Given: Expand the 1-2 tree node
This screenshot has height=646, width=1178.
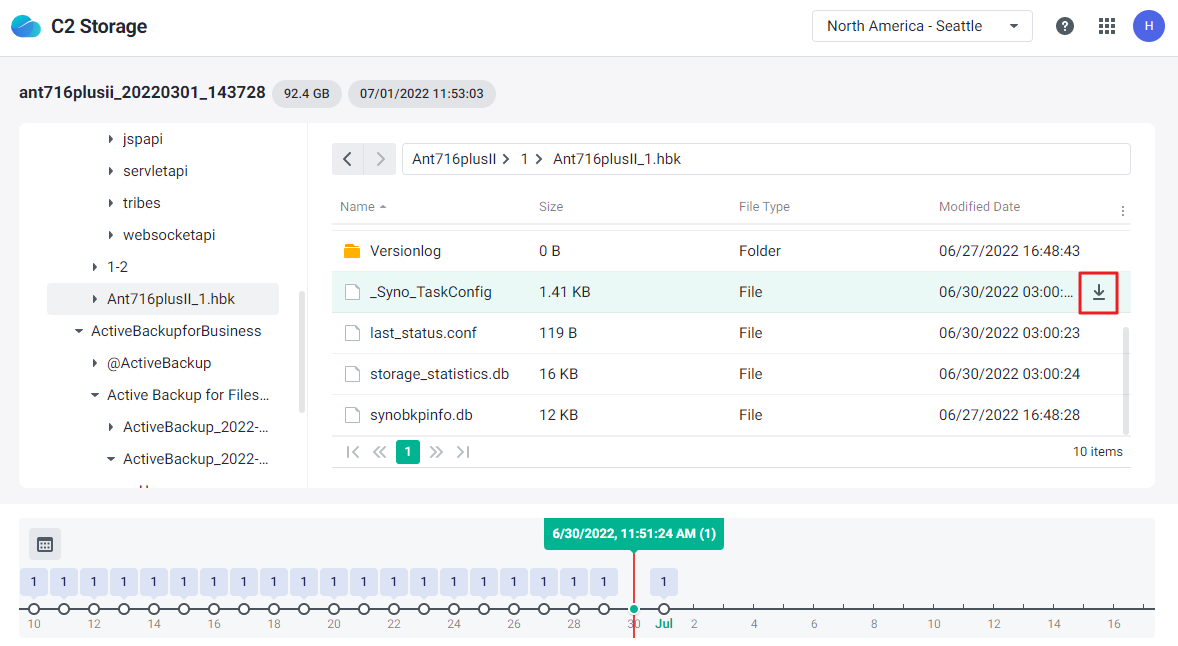Looking at the screenshot, I should (95, 267).
